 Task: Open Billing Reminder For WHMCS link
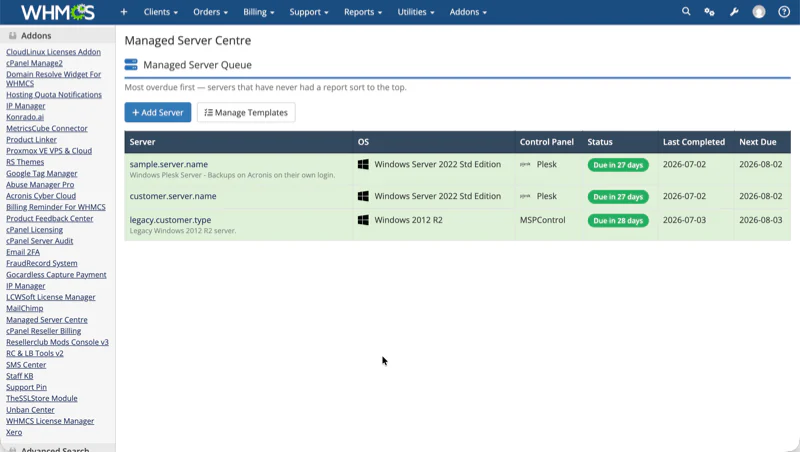click(x=56, y=207)
